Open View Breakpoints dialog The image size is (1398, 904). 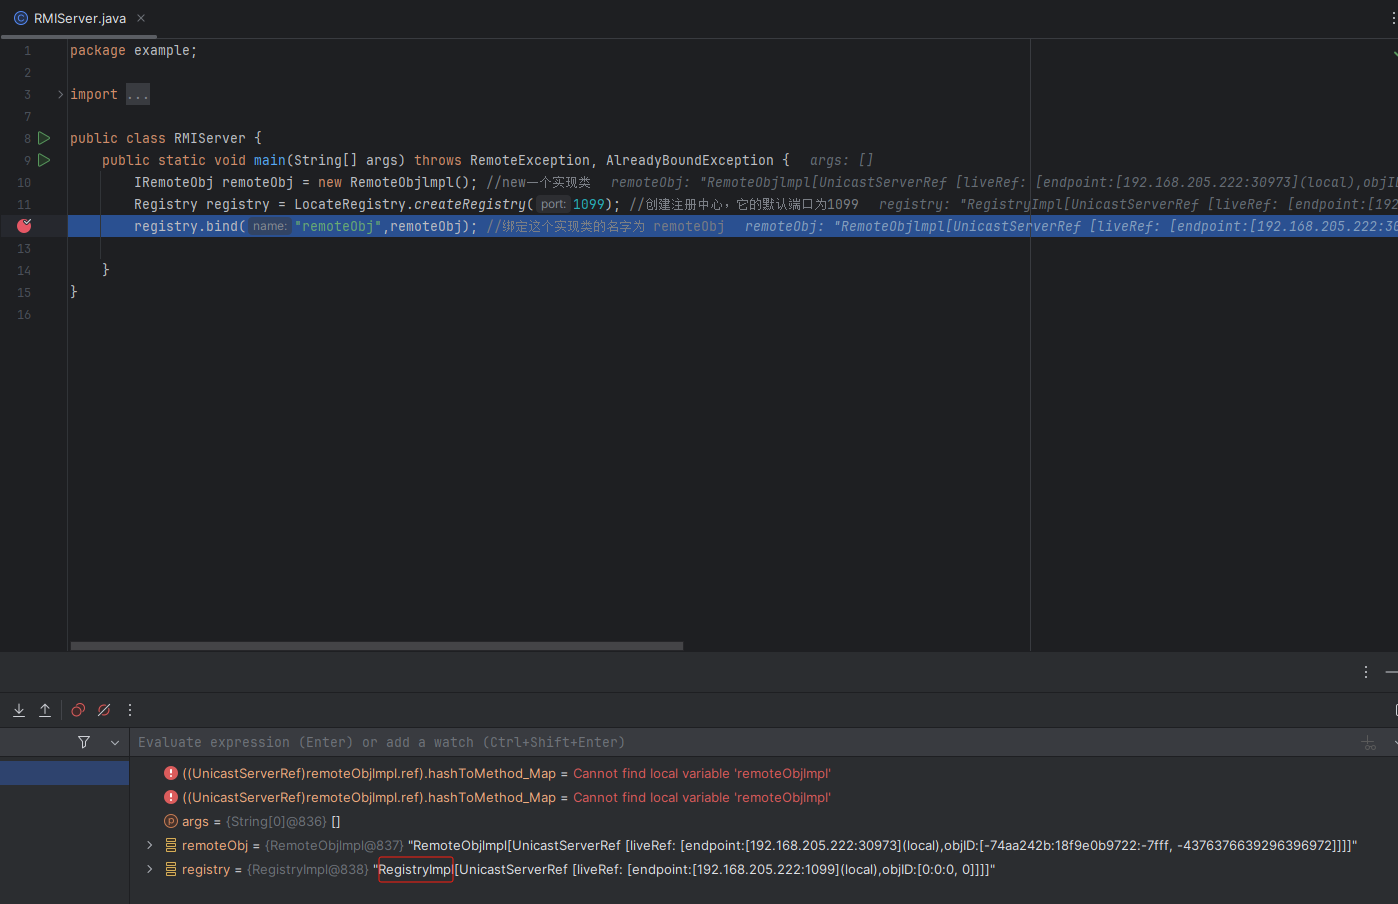[x=78, y=710]
